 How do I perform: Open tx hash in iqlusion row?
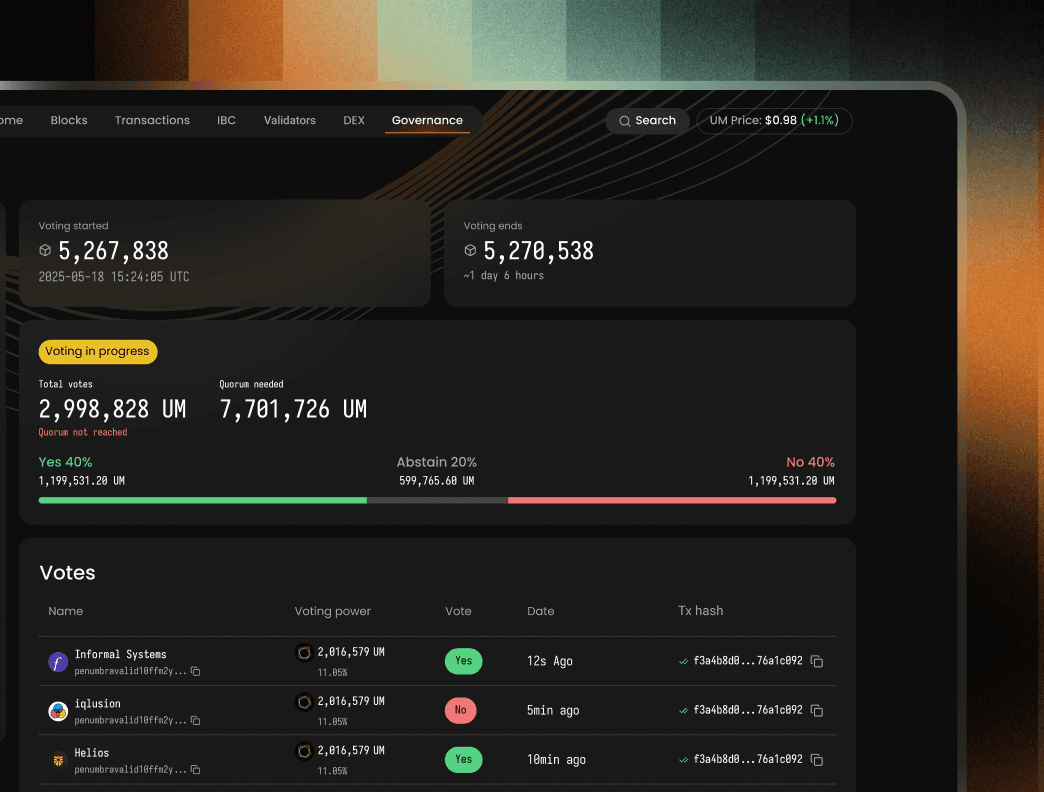coord(748,710)
